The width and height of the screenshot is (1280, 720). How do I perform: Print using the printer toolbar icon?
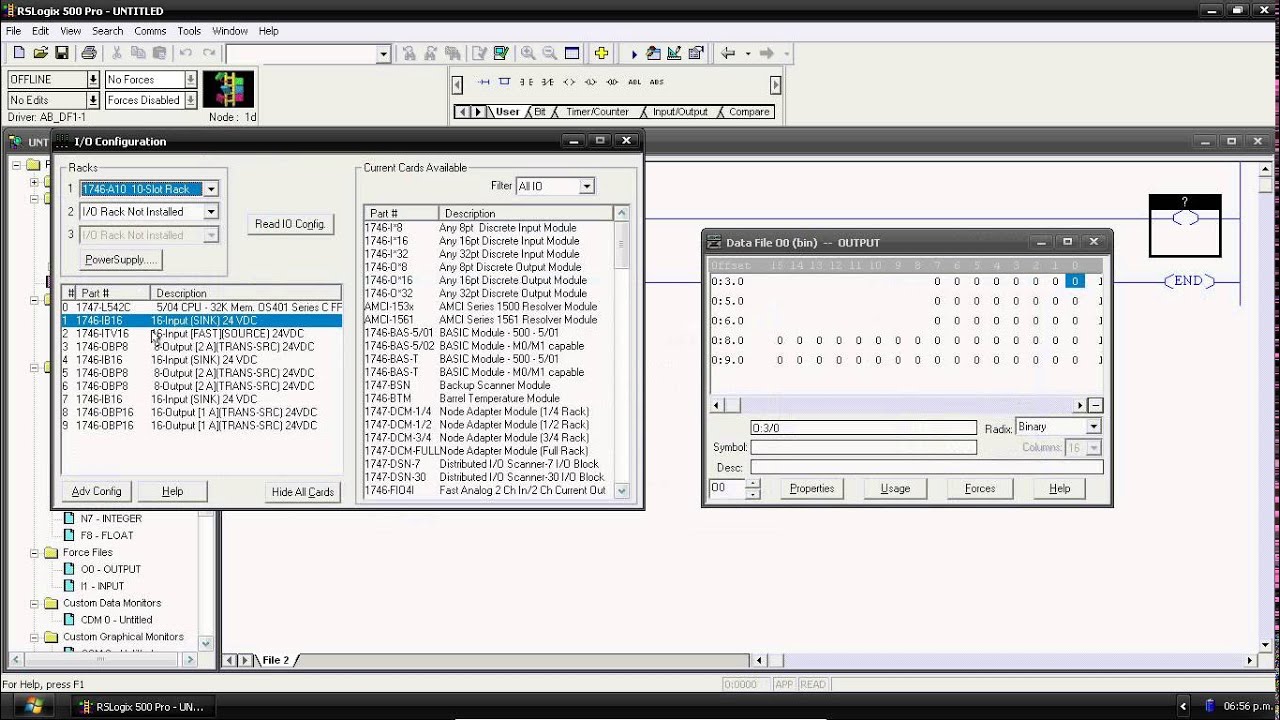coord(89,53)
